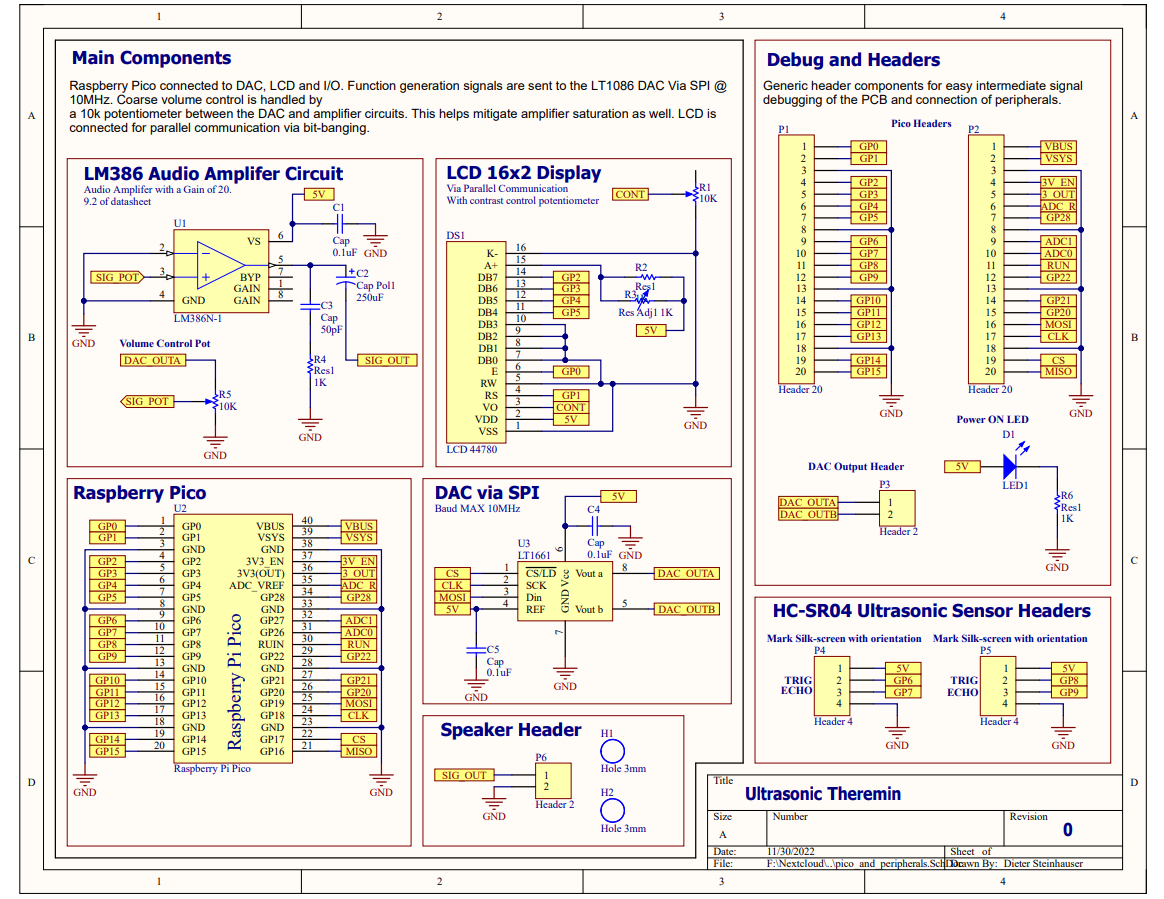Click the CONT net label near R1
The width and height of the screenshot is (1164, 899).
click(x=630, y=194)
